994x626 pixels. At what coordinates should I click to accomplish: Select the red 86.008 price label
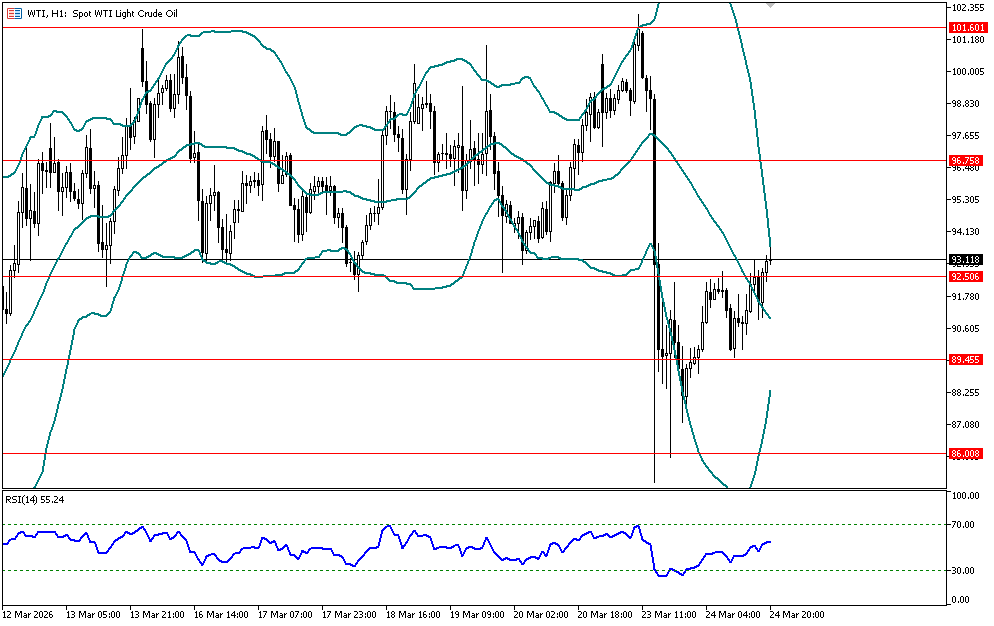(966, 454)
